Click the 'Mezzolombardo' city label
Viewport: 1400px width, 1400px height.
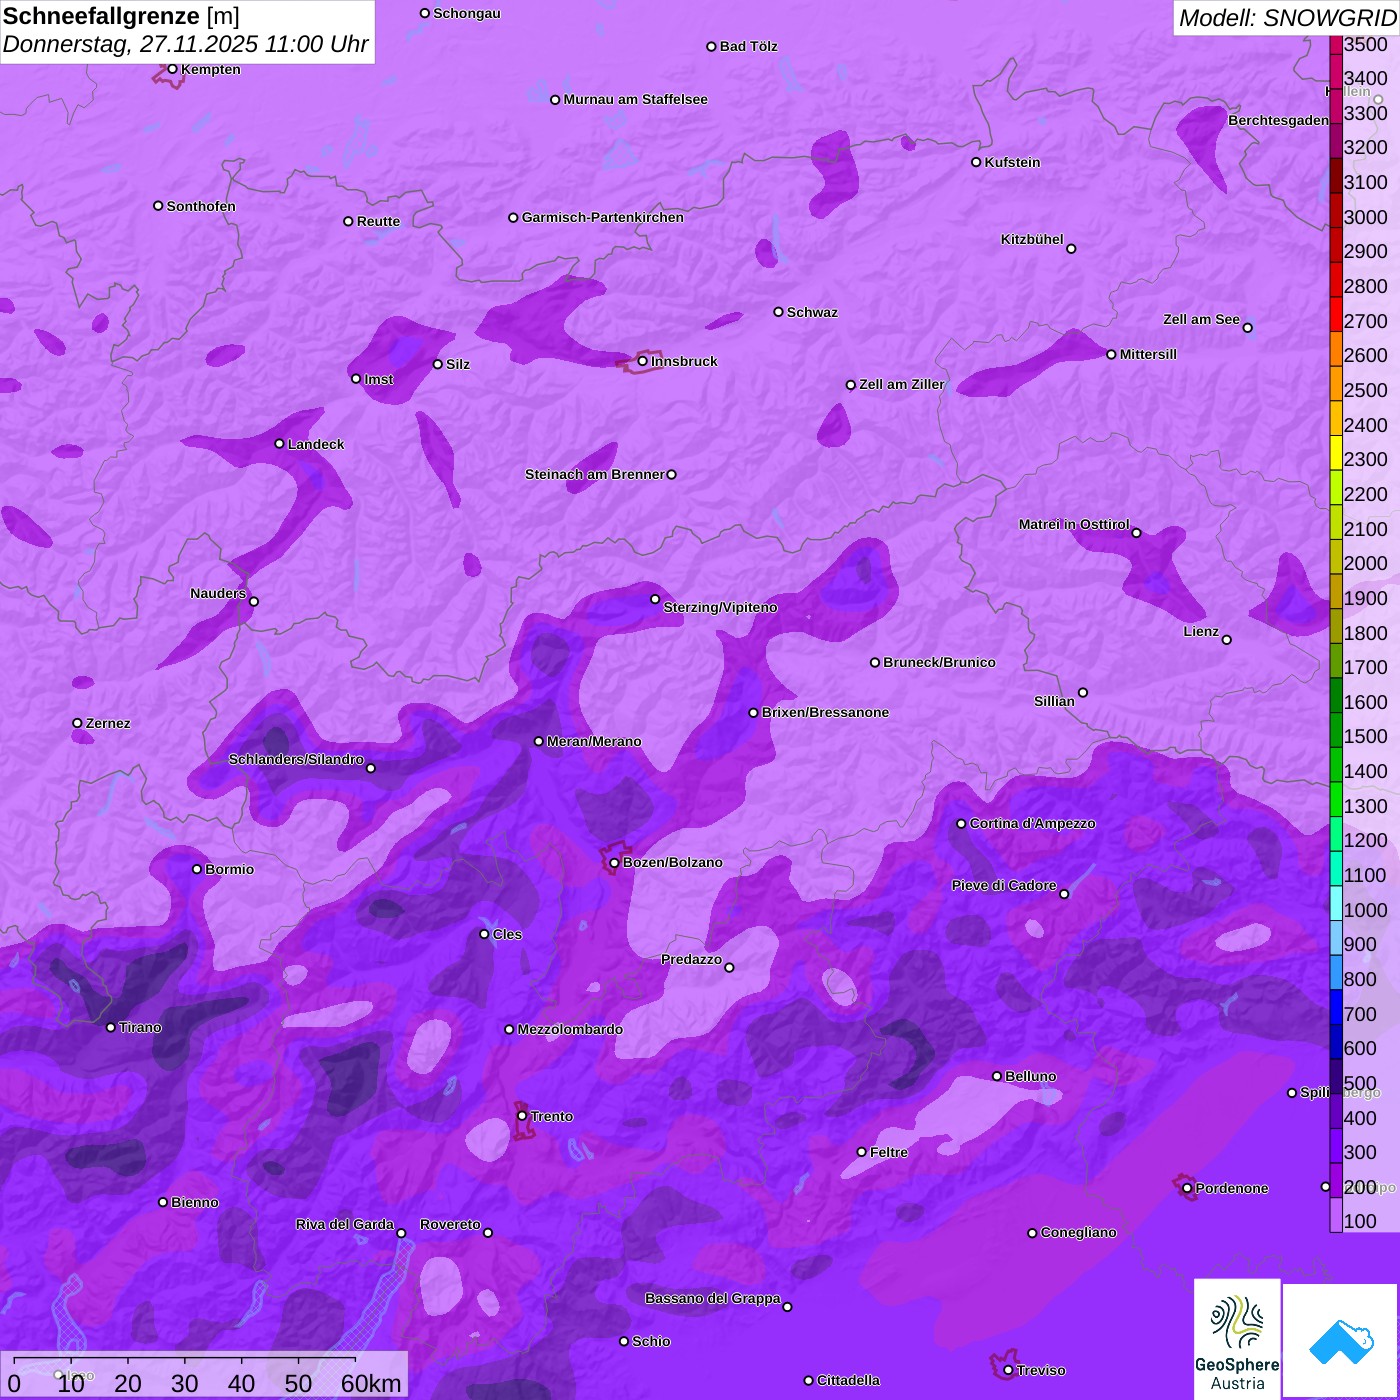[571, 1029]
